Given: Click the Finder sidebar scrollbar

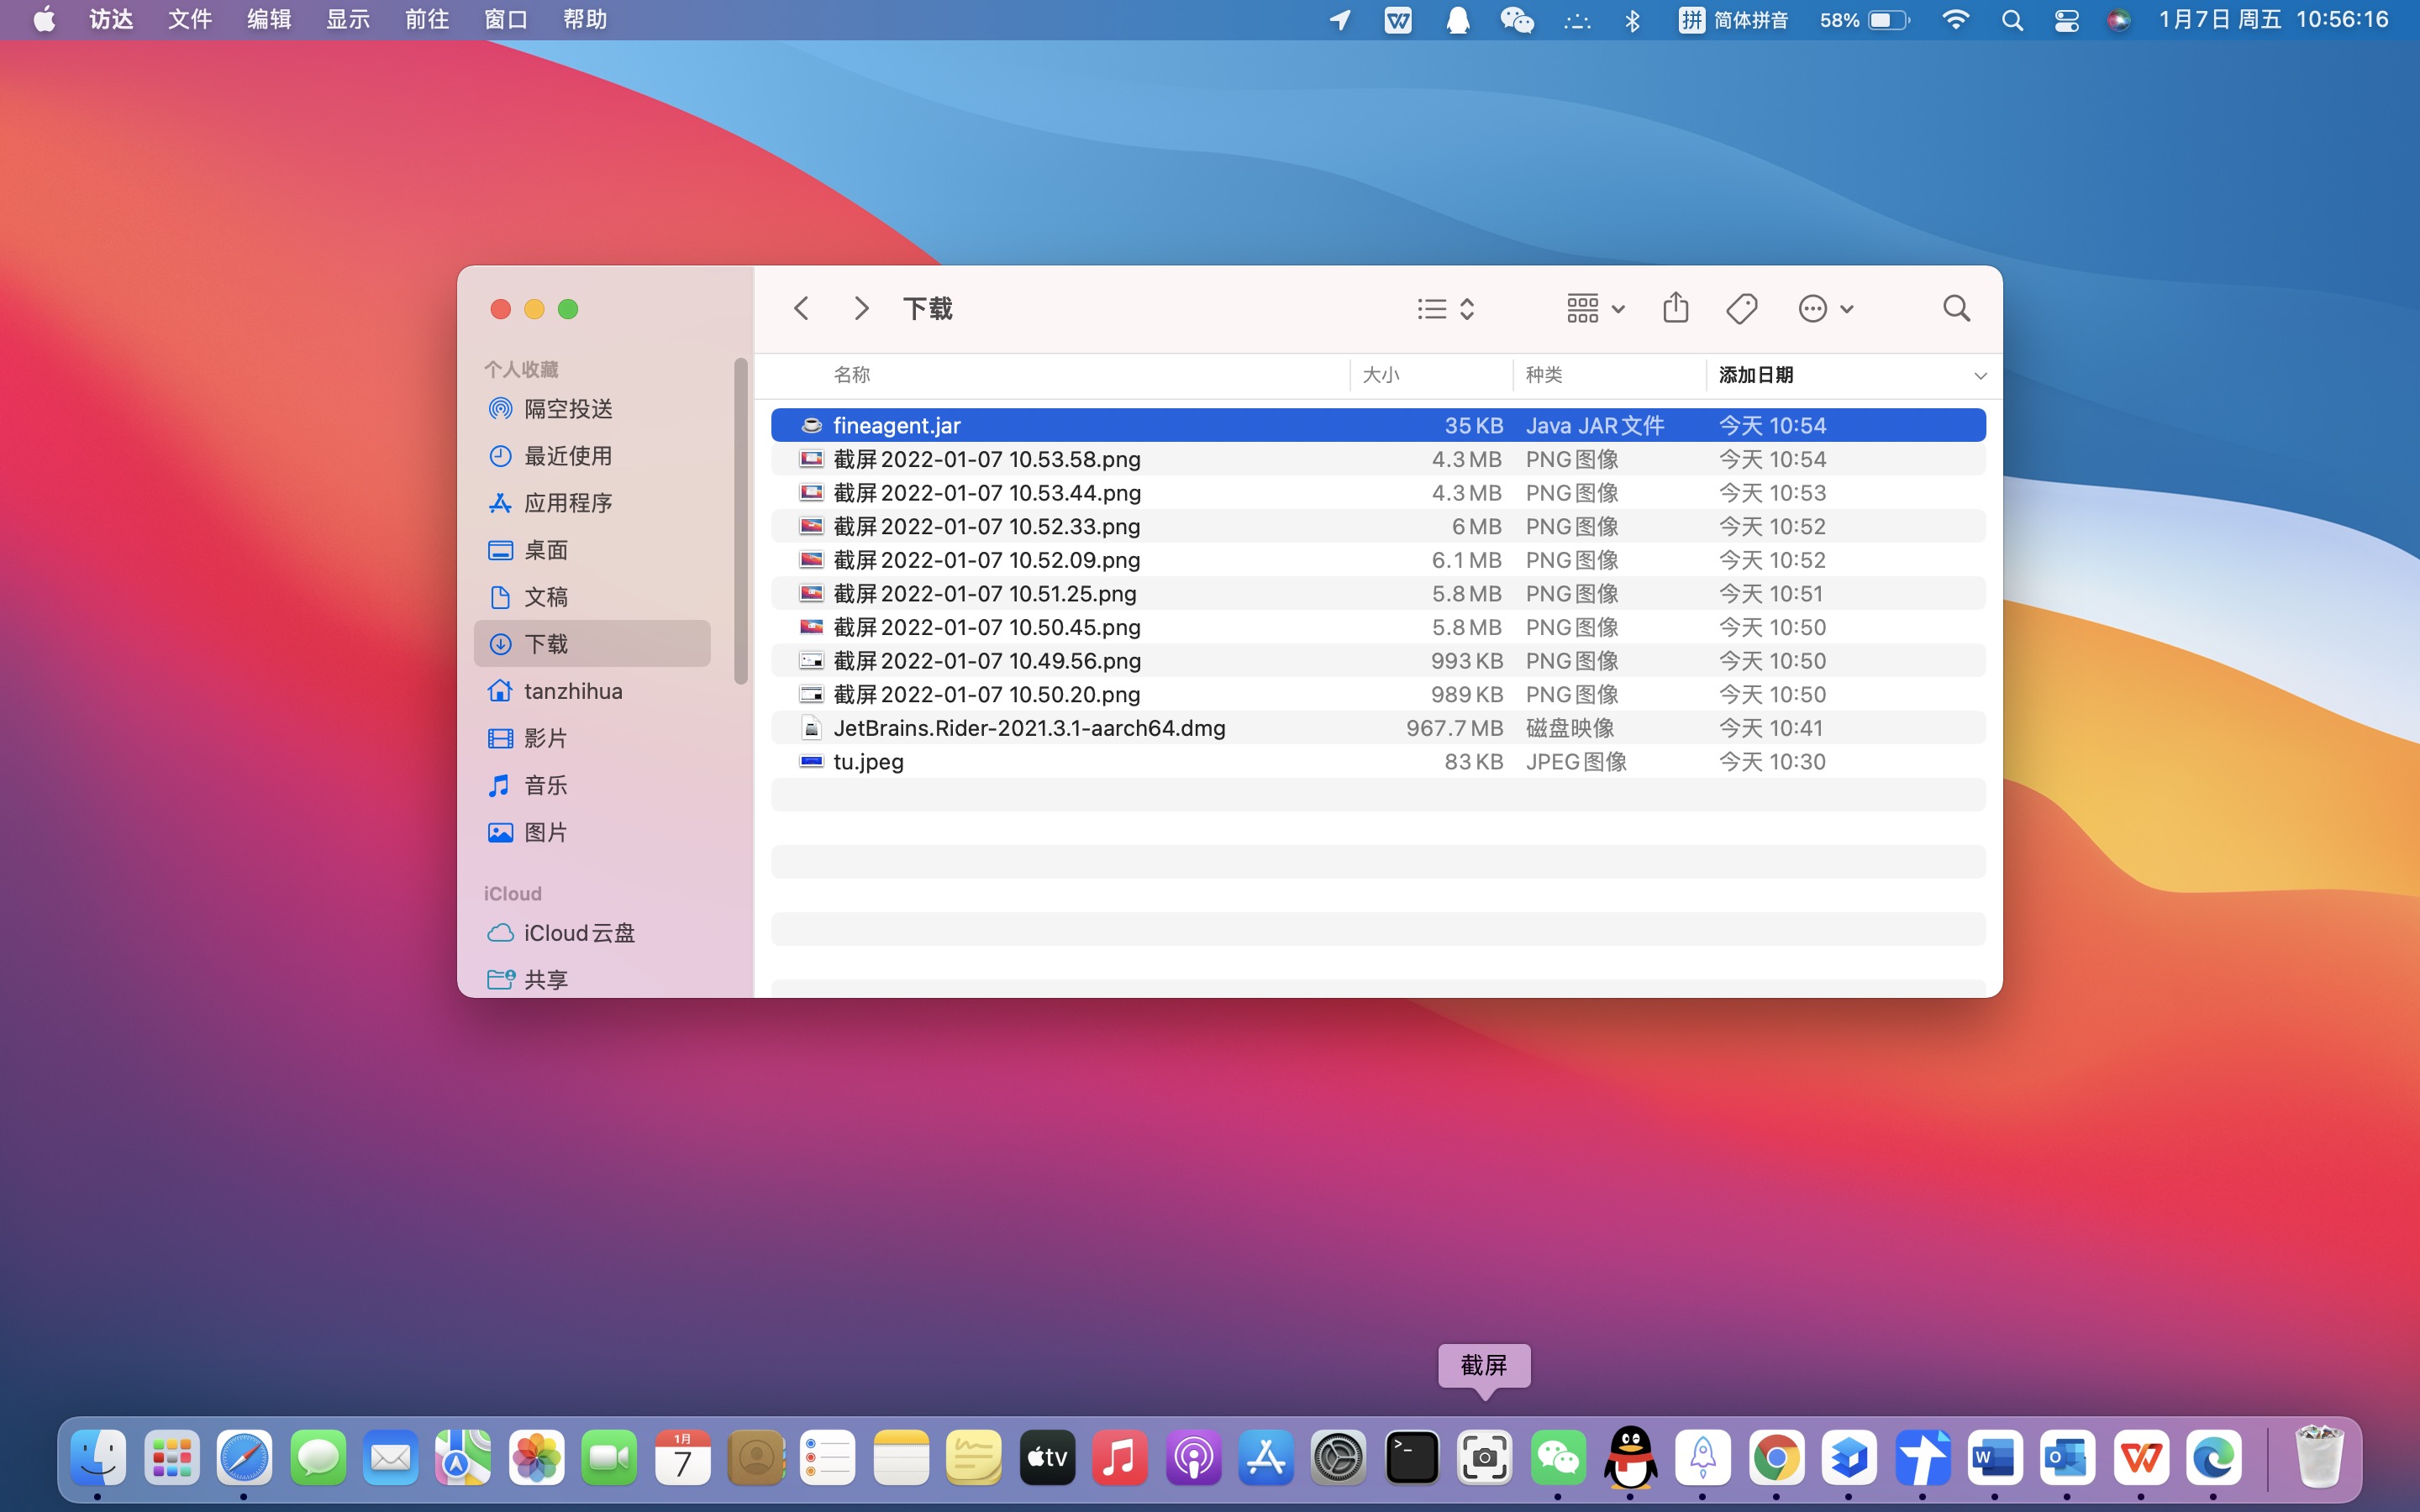Looking at the screenshot, I should pos(741,520).
